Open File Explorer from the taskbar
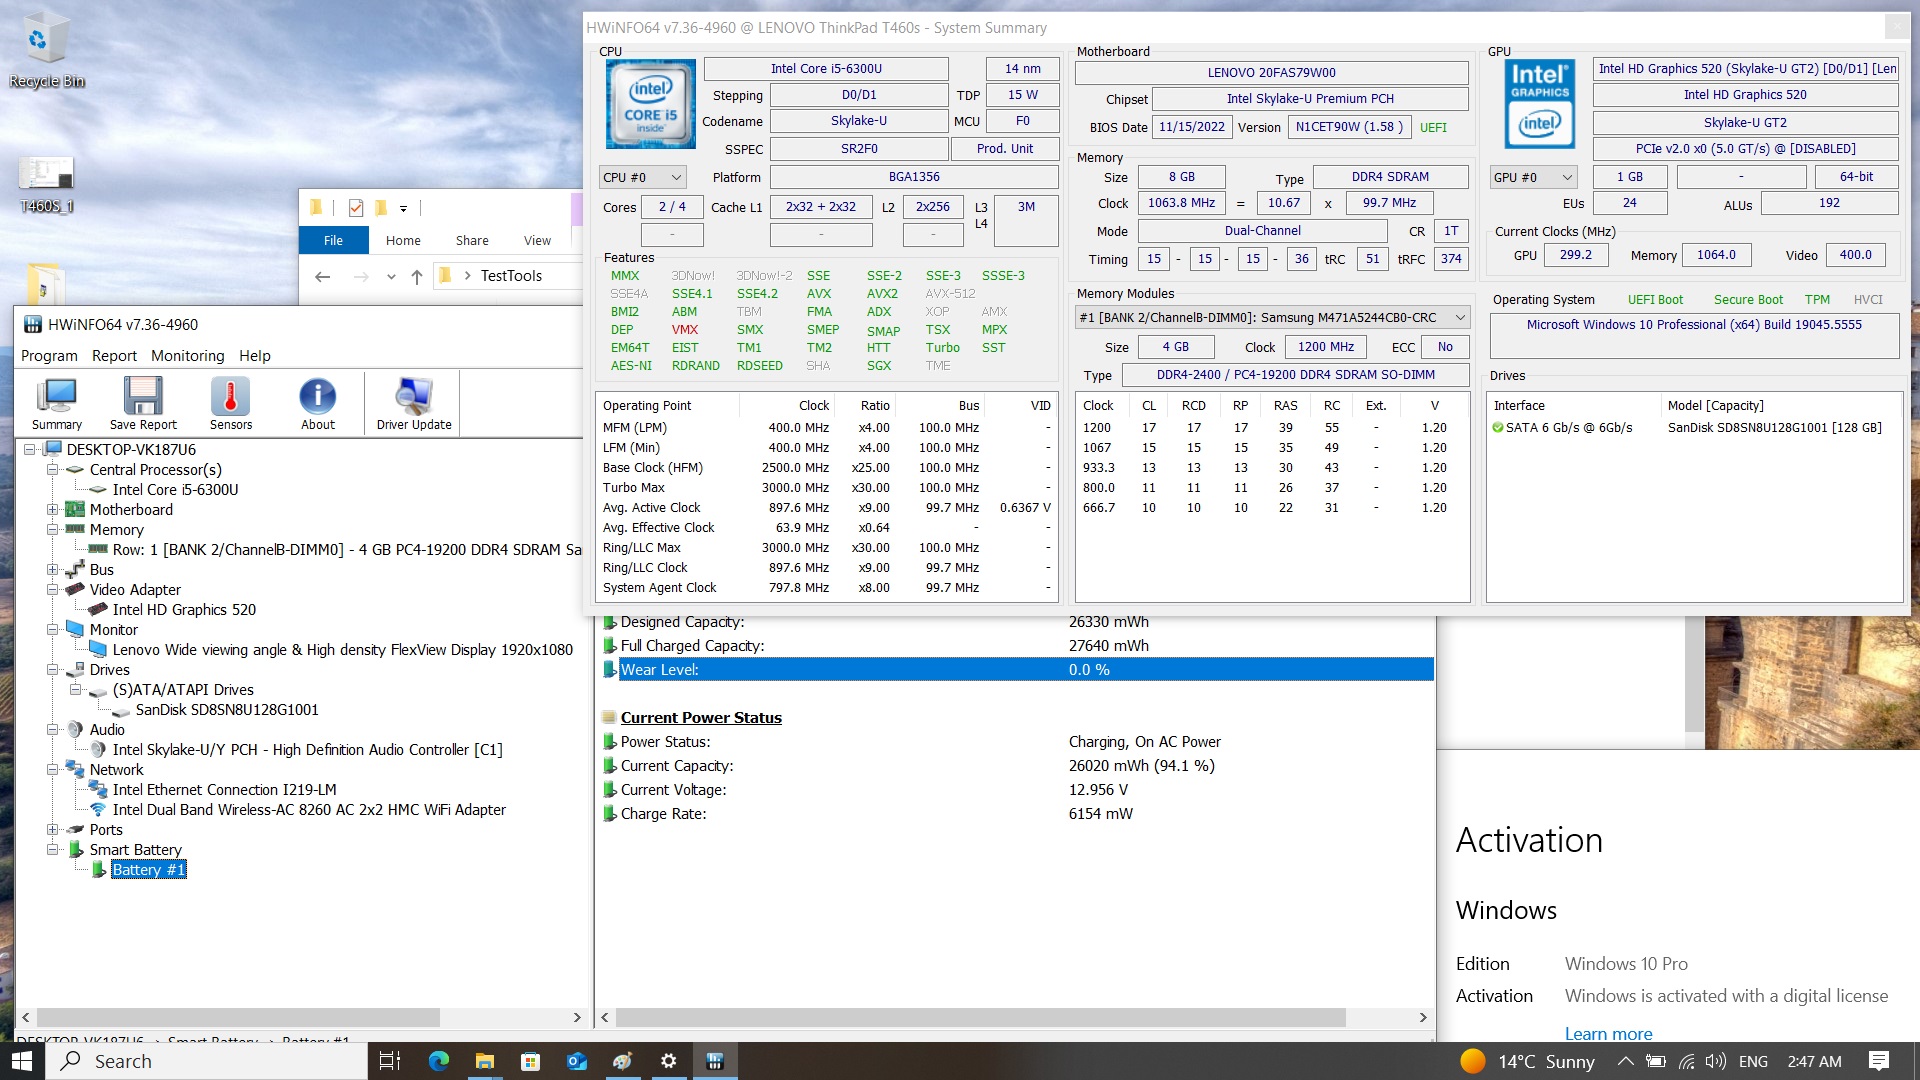This screenshot has height=1080, width=1920. pos(485,1061)
